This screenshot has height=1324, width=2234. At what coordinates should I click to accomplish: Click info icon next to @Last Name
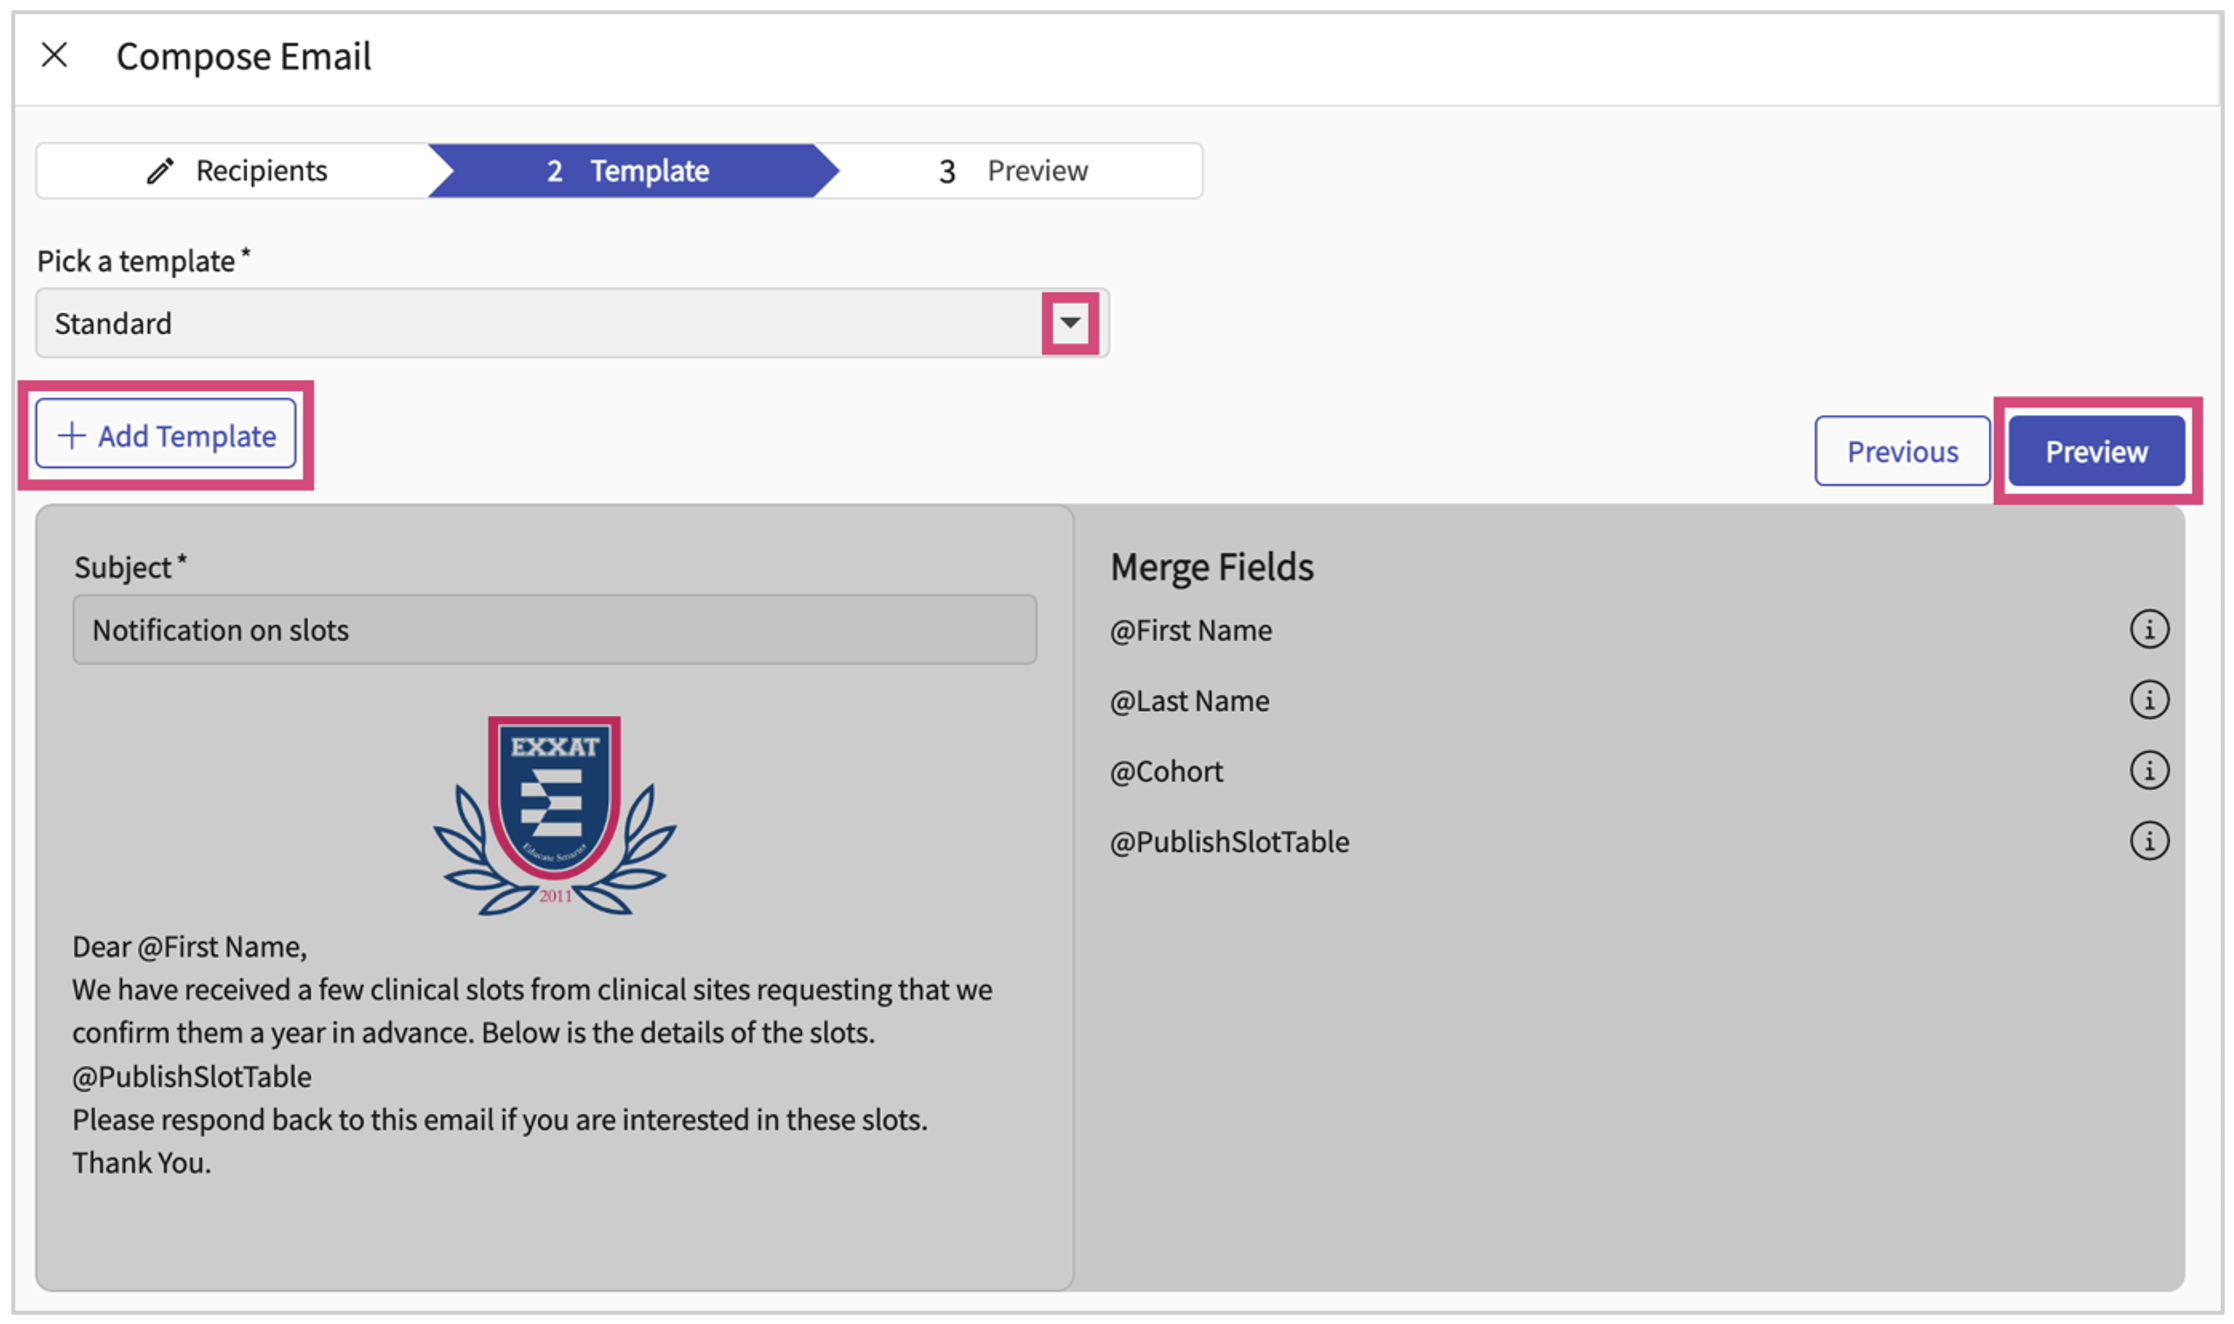click(2148, 700)
